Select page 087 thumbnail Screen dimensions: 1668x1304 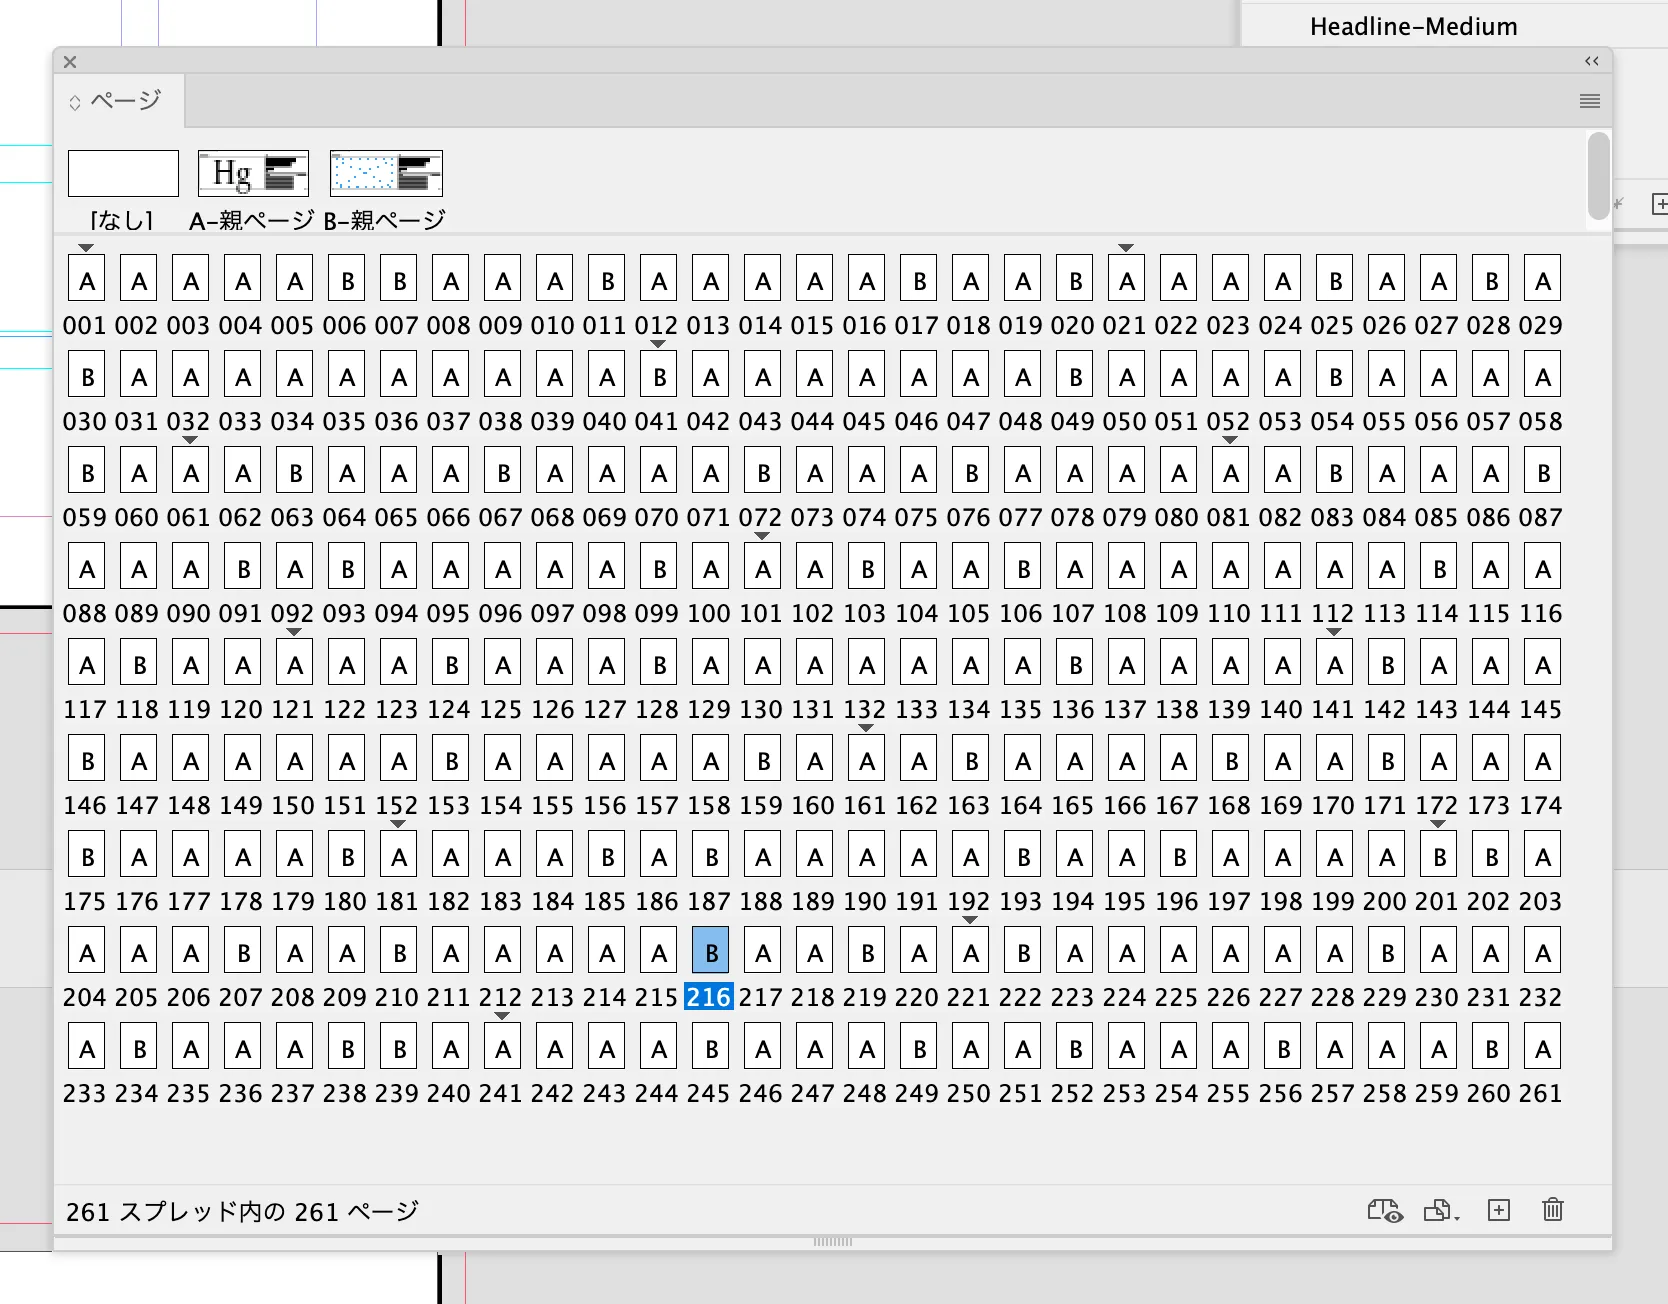tap(1543, 470)
